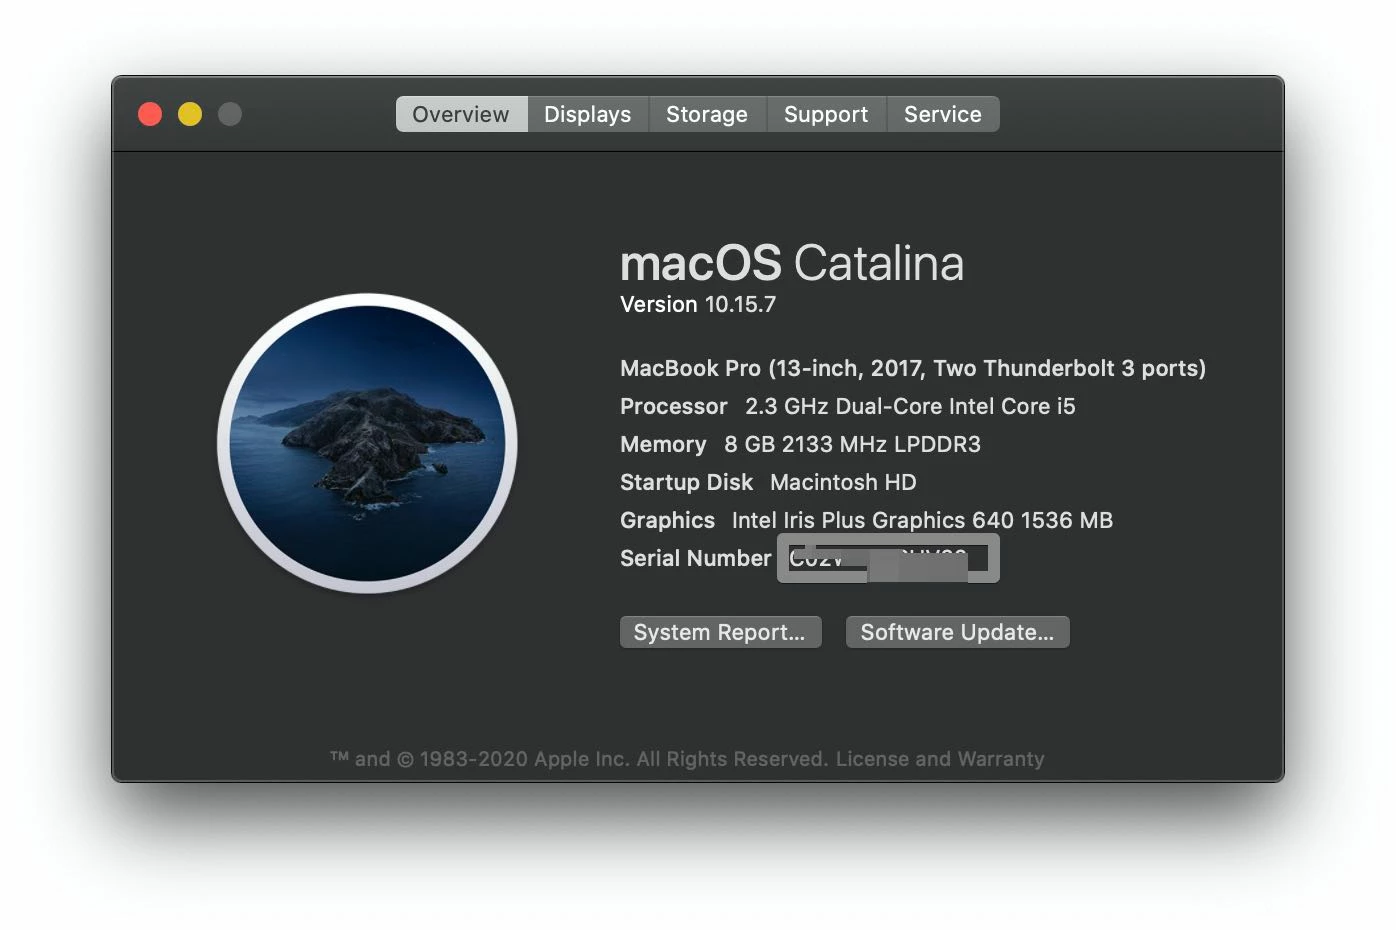Click the Processor 2.3 GHz Dual-Core line
The width and height of the screenshot is (1396, 930).
point(848,406)
